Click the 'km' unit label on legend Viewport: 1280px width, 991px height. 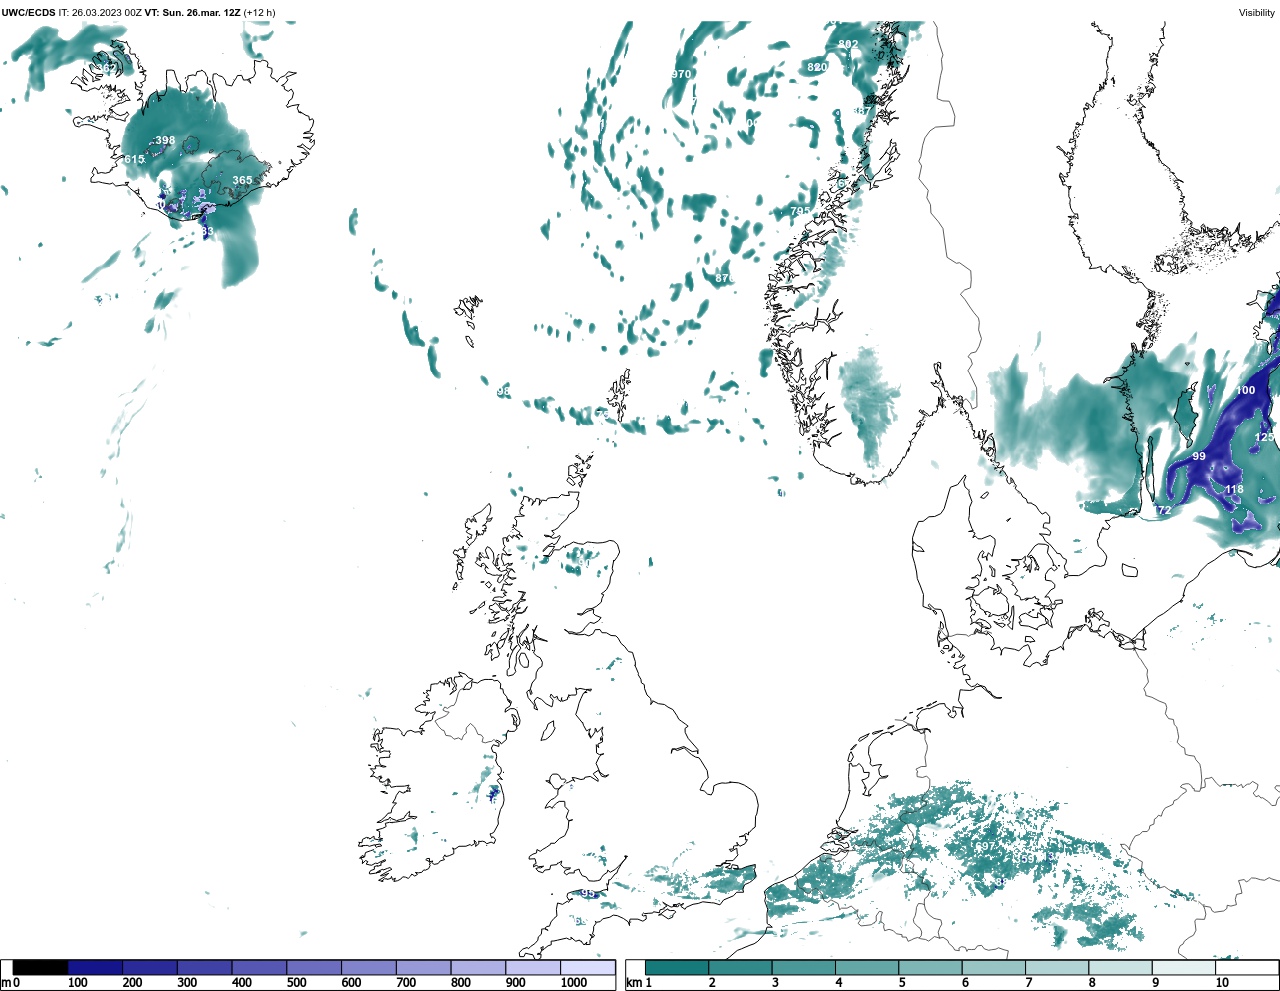pos(634,983)
